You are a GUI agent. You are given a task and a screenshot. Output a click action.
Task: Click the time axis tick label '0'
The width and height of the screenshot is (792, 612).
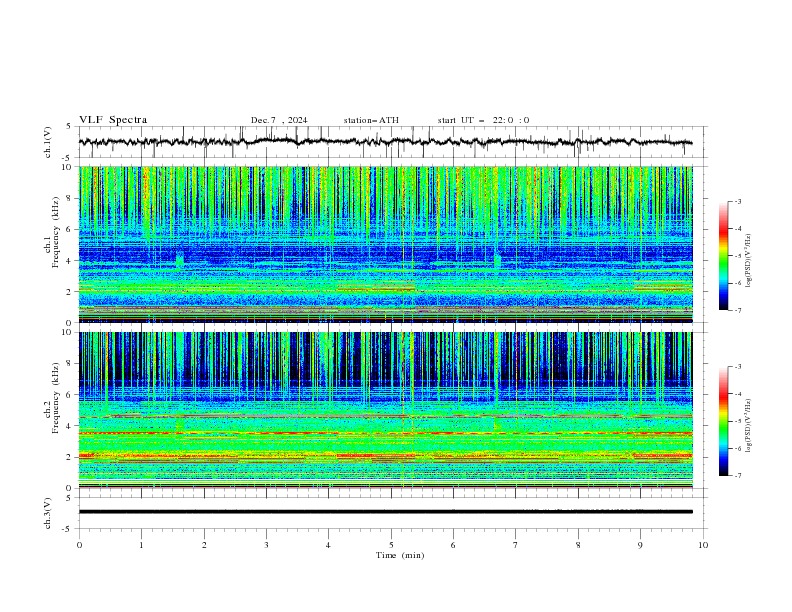(x=79, y=545)
